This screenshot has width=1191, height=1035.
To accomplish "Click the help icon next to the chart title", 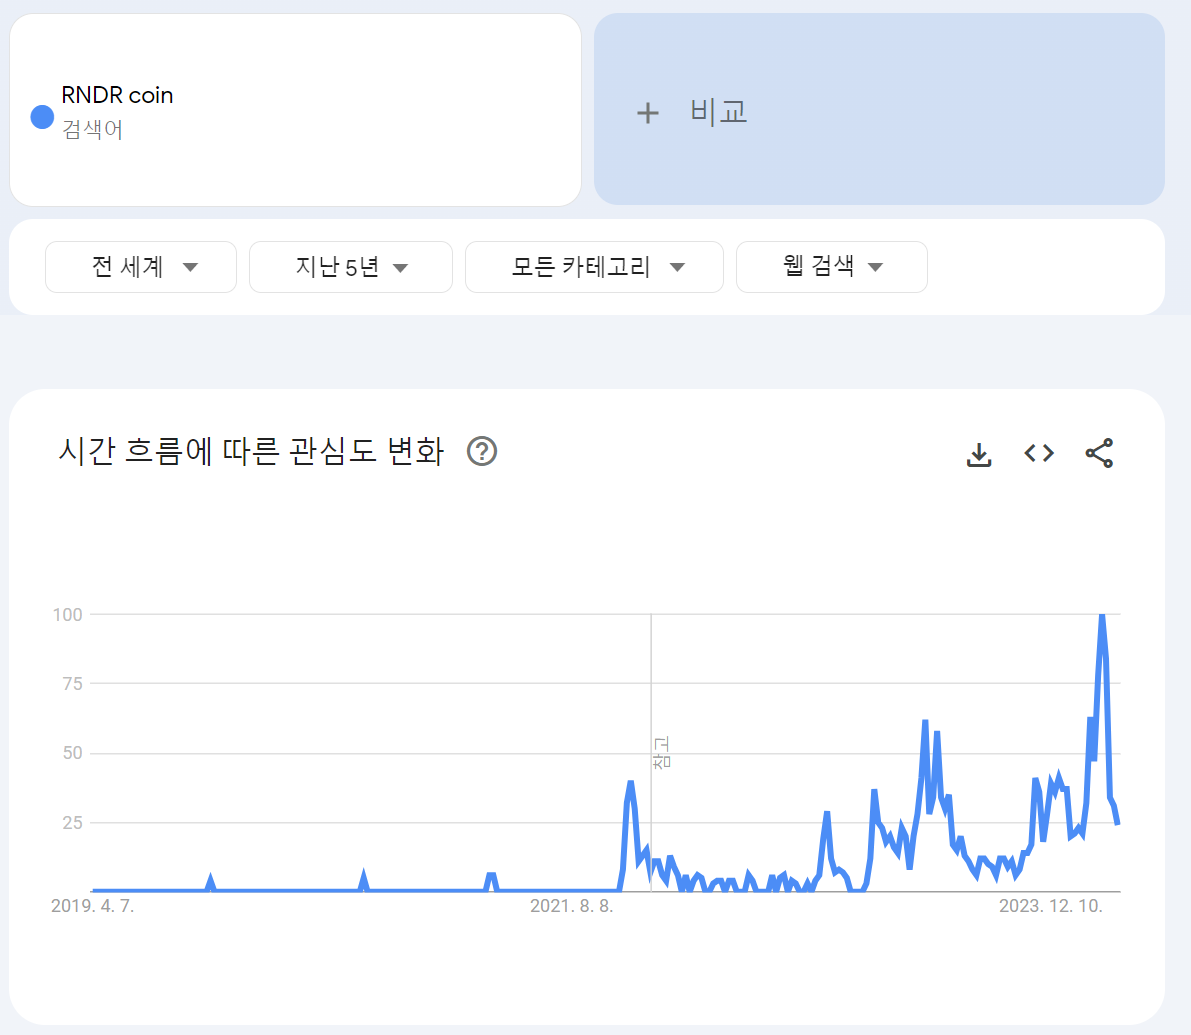I will (x=482, y=452).
